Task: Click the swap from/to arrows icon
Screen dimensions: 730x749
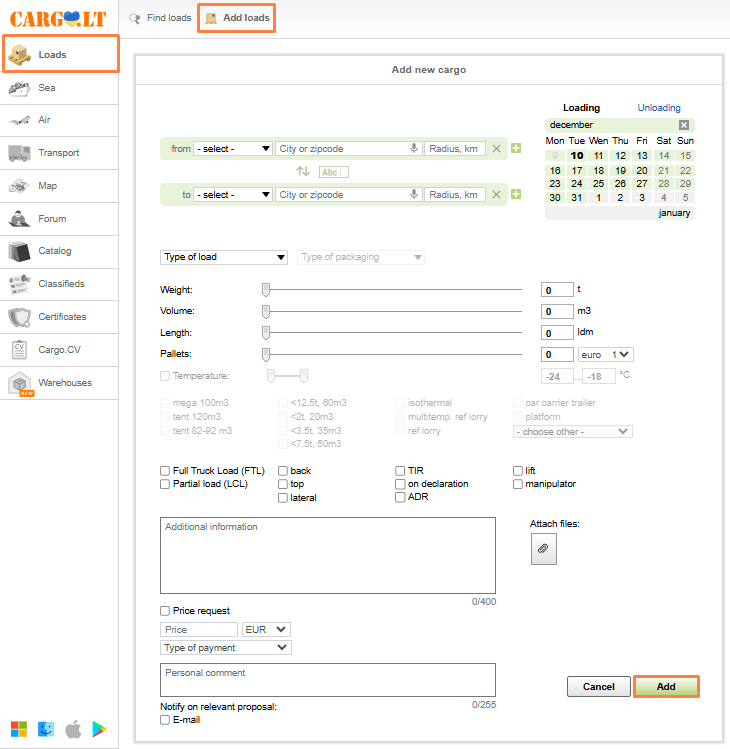Action: [x=303, y=171]
